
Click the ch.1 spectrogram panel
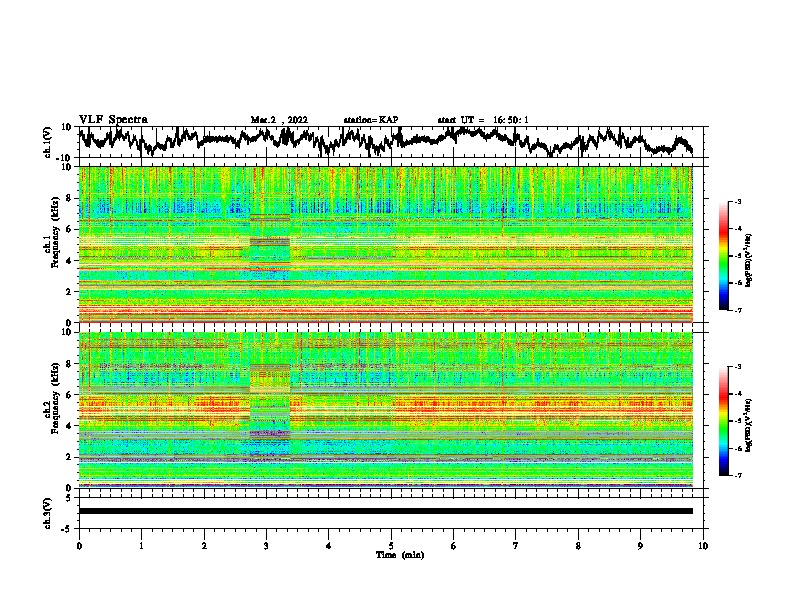(385, 244)
